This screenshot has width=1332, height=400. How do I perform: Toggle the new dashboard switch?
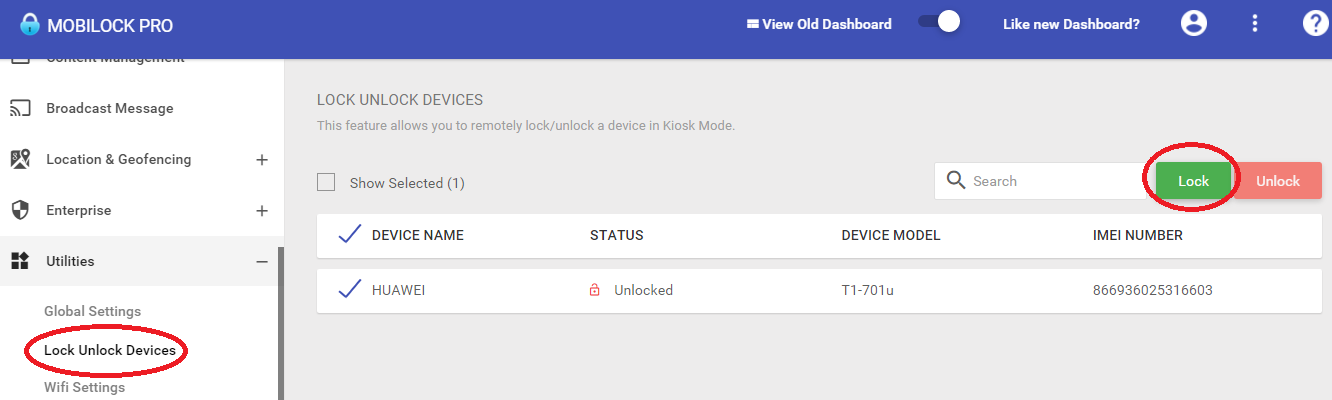click(x=939, y=22)
